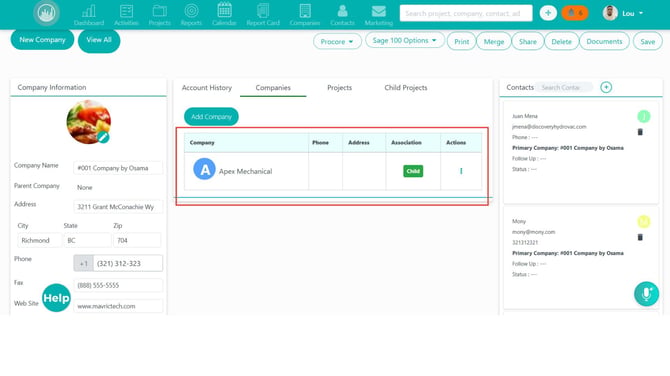Open the orange notifications badge
Image resolution: width=670 pixels, height=376 pixels.
tap(575, 13)
